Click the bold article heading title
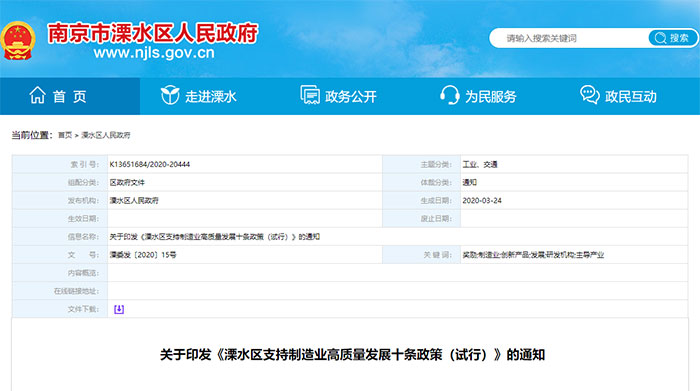The image size is (700, 391). pos(352,354)
